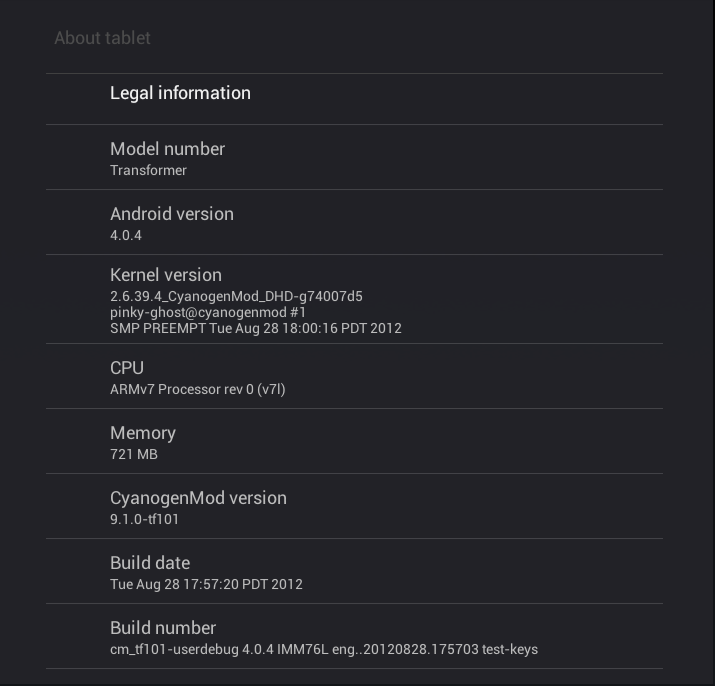Screen dimensions: 715x686
Task: Click the 9.1.0-tf101 version value
Action: point(144,519)
